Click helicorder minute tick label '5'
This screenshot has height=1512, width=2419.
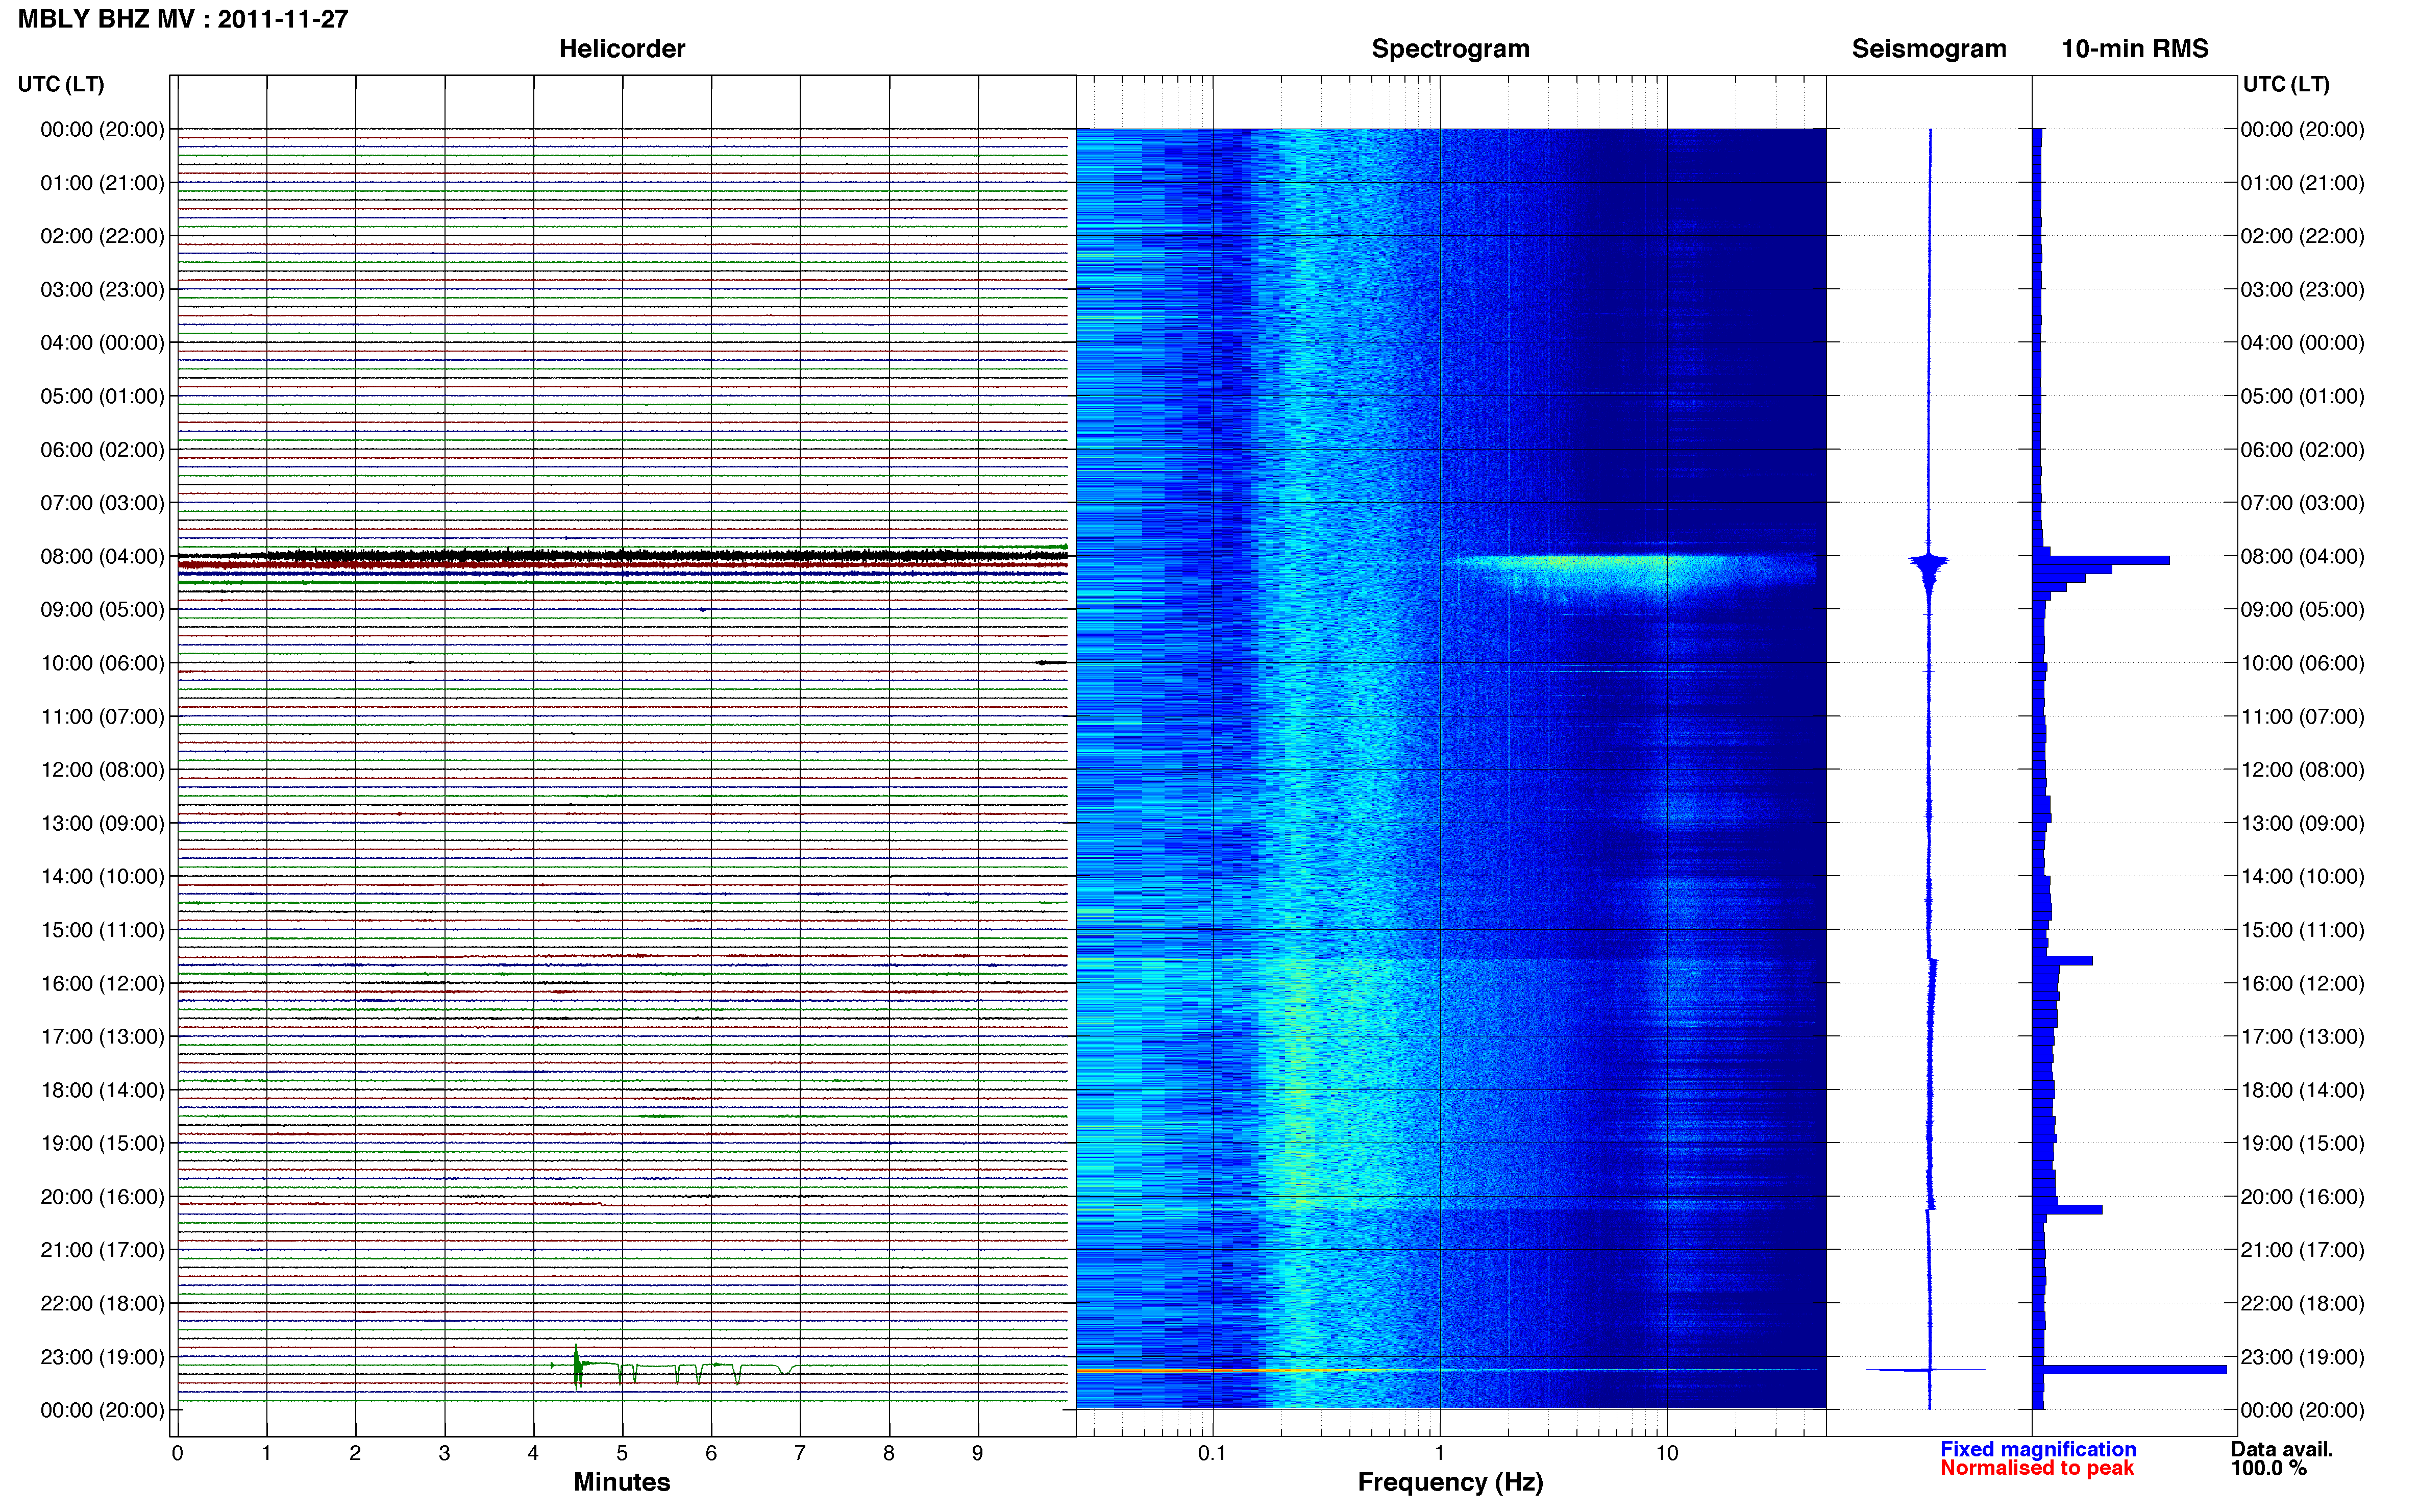622,1453
